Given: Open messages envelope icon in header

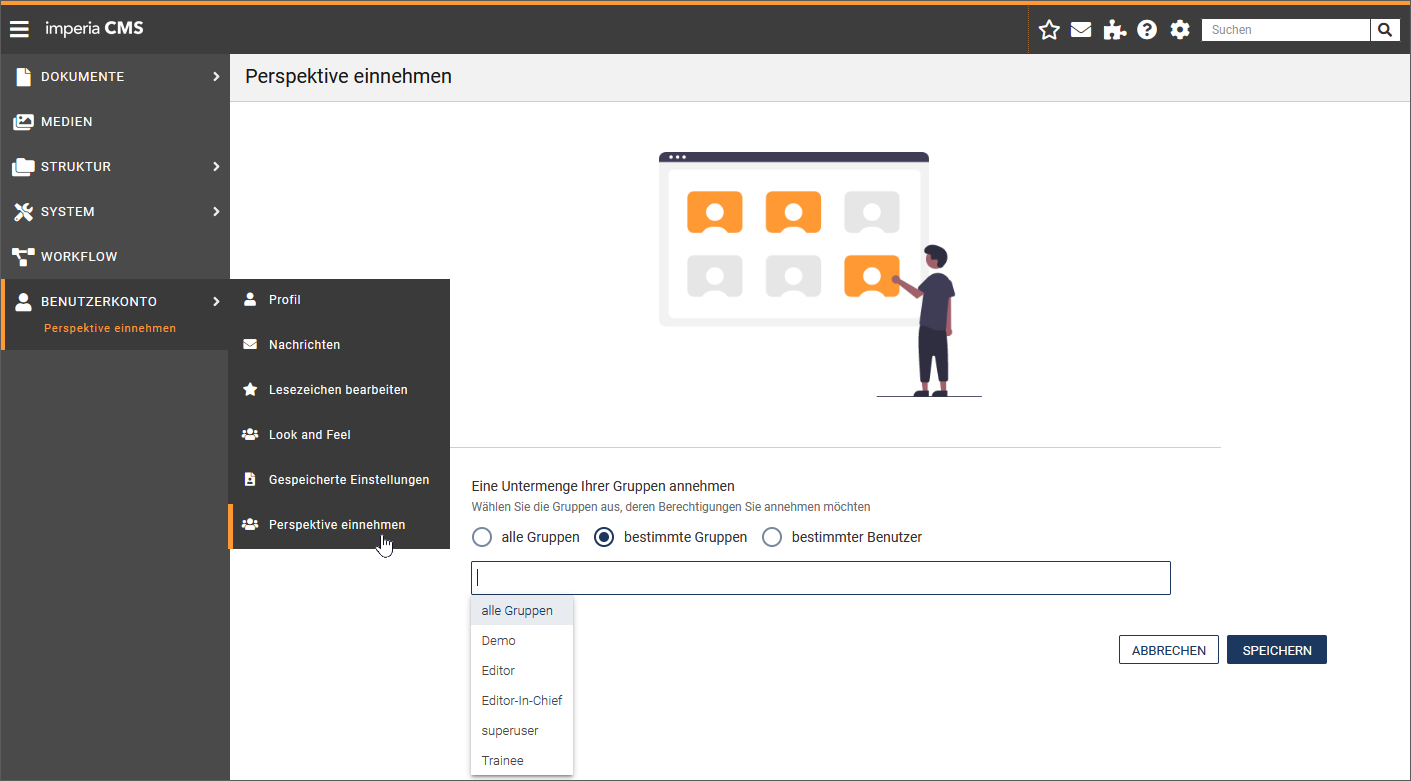Looking at the screenshot, I should pyautogui.click(x=1081, y=30).
